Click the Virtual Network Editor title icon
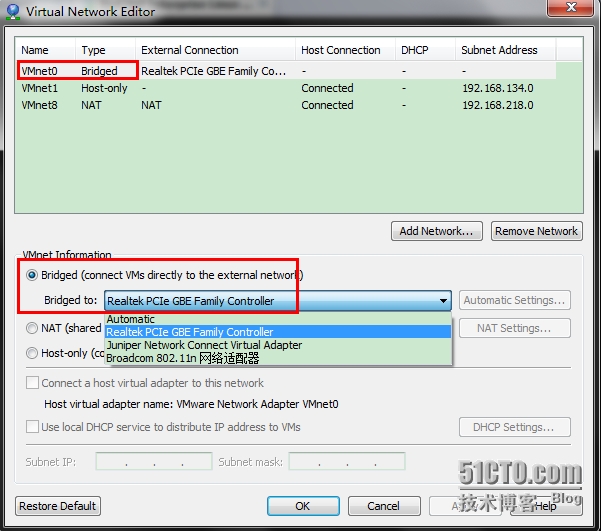601x531 pixels. click(13, 12)
